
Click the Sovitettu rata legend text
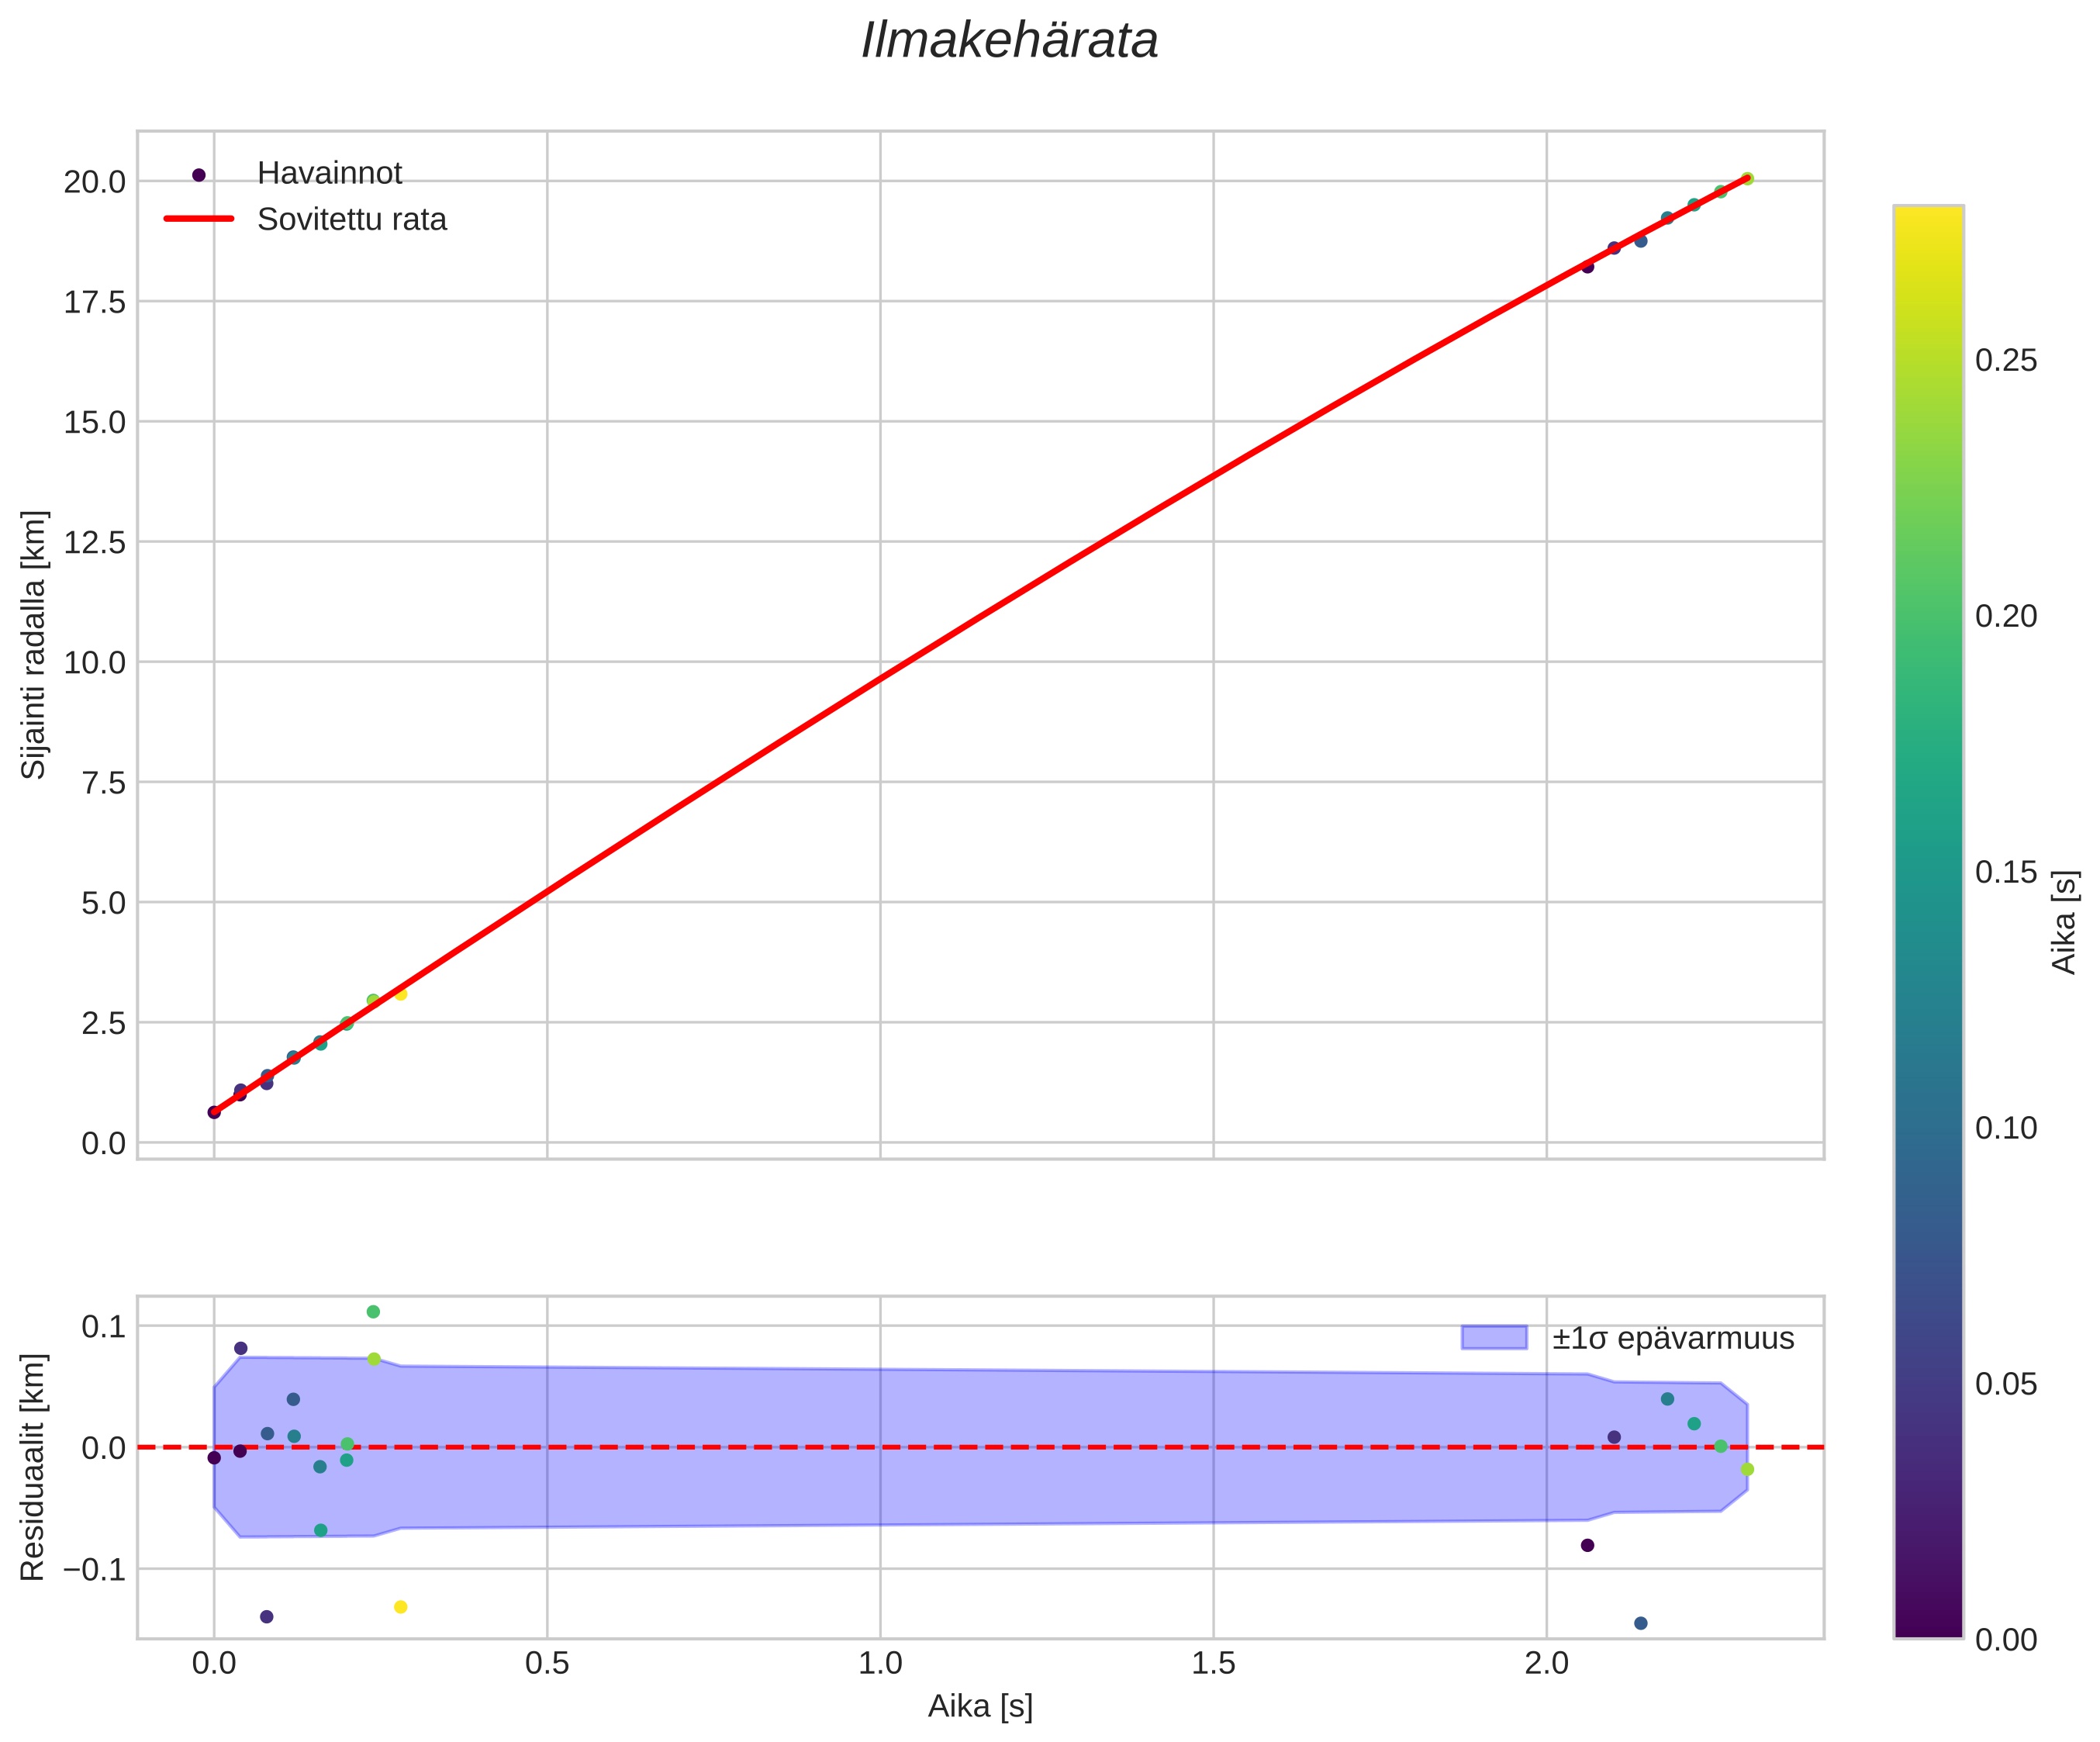click(351, 220)
